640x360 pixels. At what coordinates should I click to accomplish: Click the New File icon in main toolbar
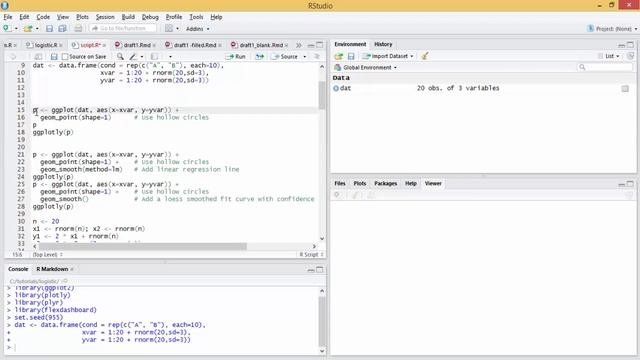click(7, 28)
